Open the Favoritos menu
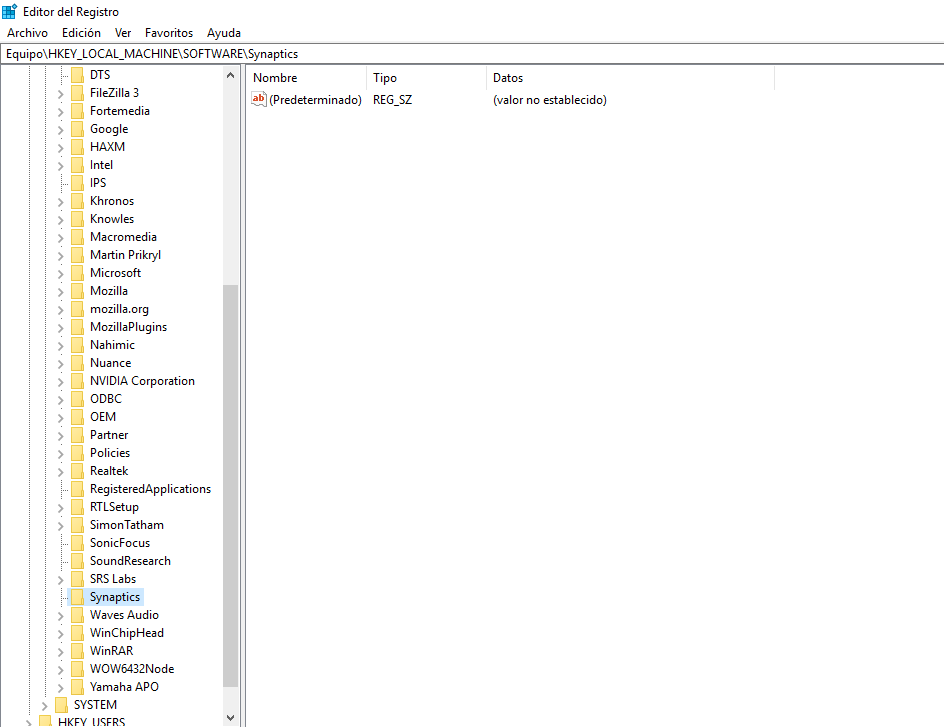This screenshot has width=944, height=727. click(169, 32)
